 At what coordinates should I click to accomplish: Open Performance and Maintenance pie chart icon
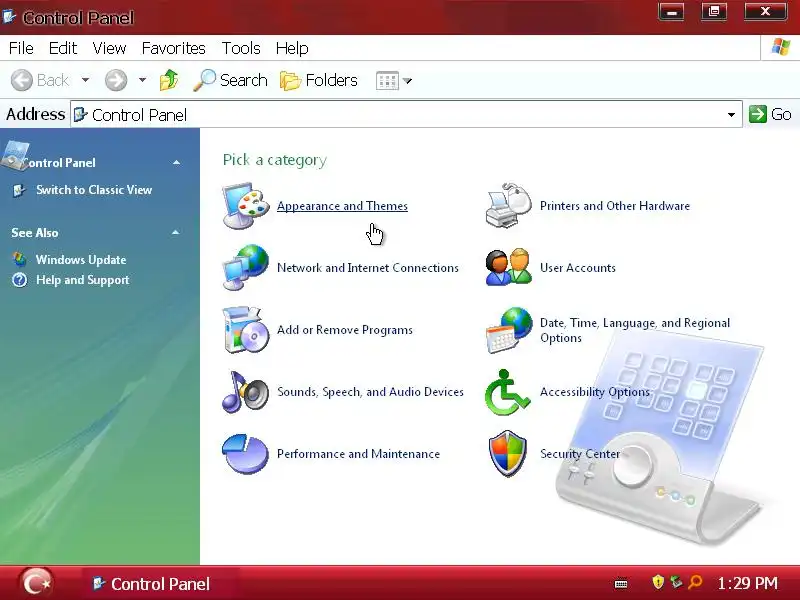246,454
